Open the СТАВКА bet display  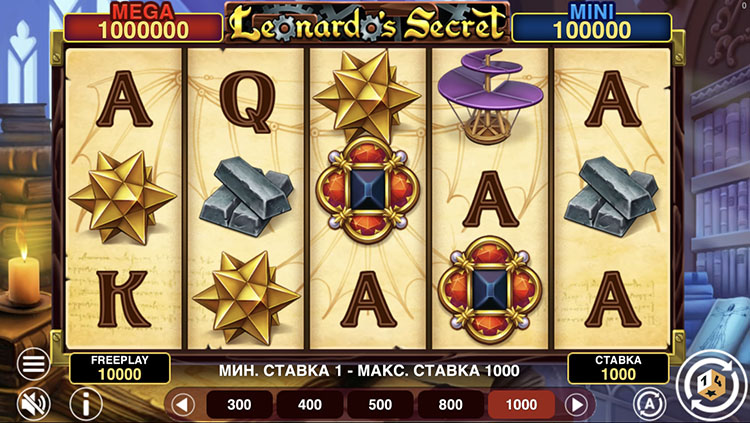pyautogui.click(x=618, y=368)
